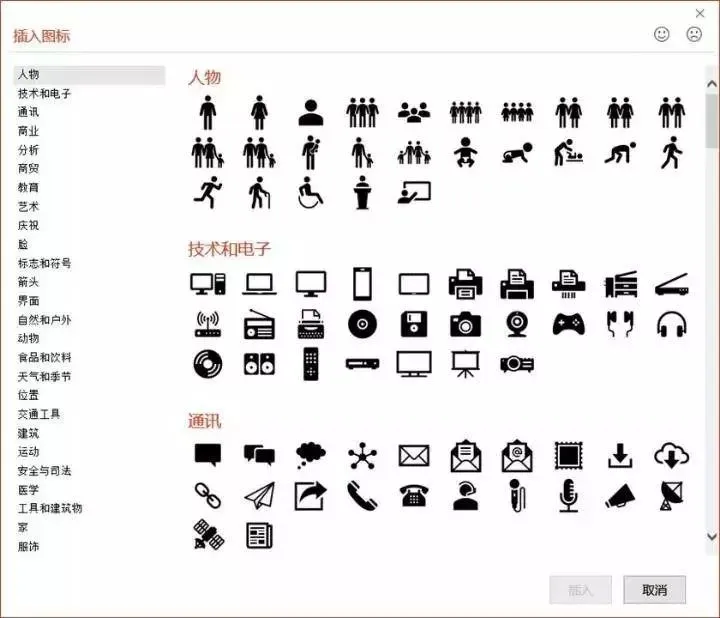Click the scrollbar down arrow
This screenshot has width=720, height=618.
712,536
